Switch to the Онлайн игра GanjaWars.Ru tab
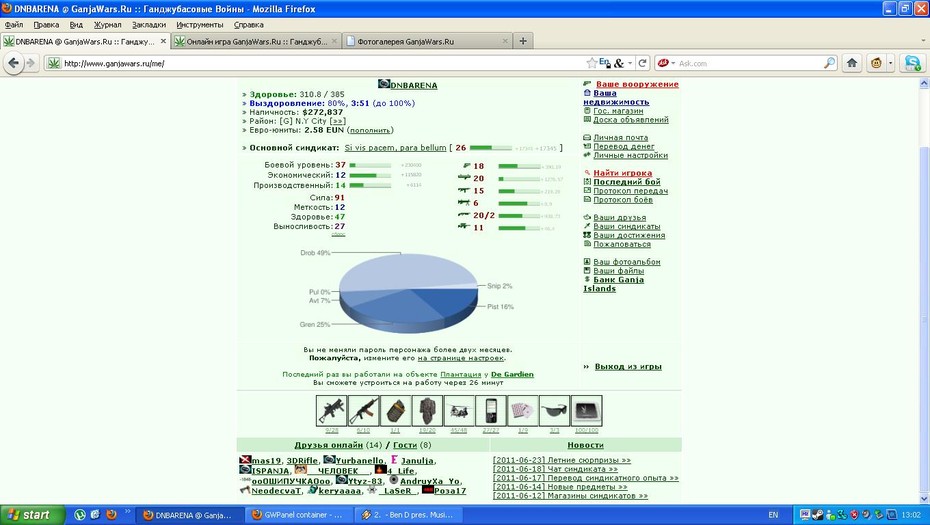This screenshot has height=525, width=930. (x=256, y=42)
